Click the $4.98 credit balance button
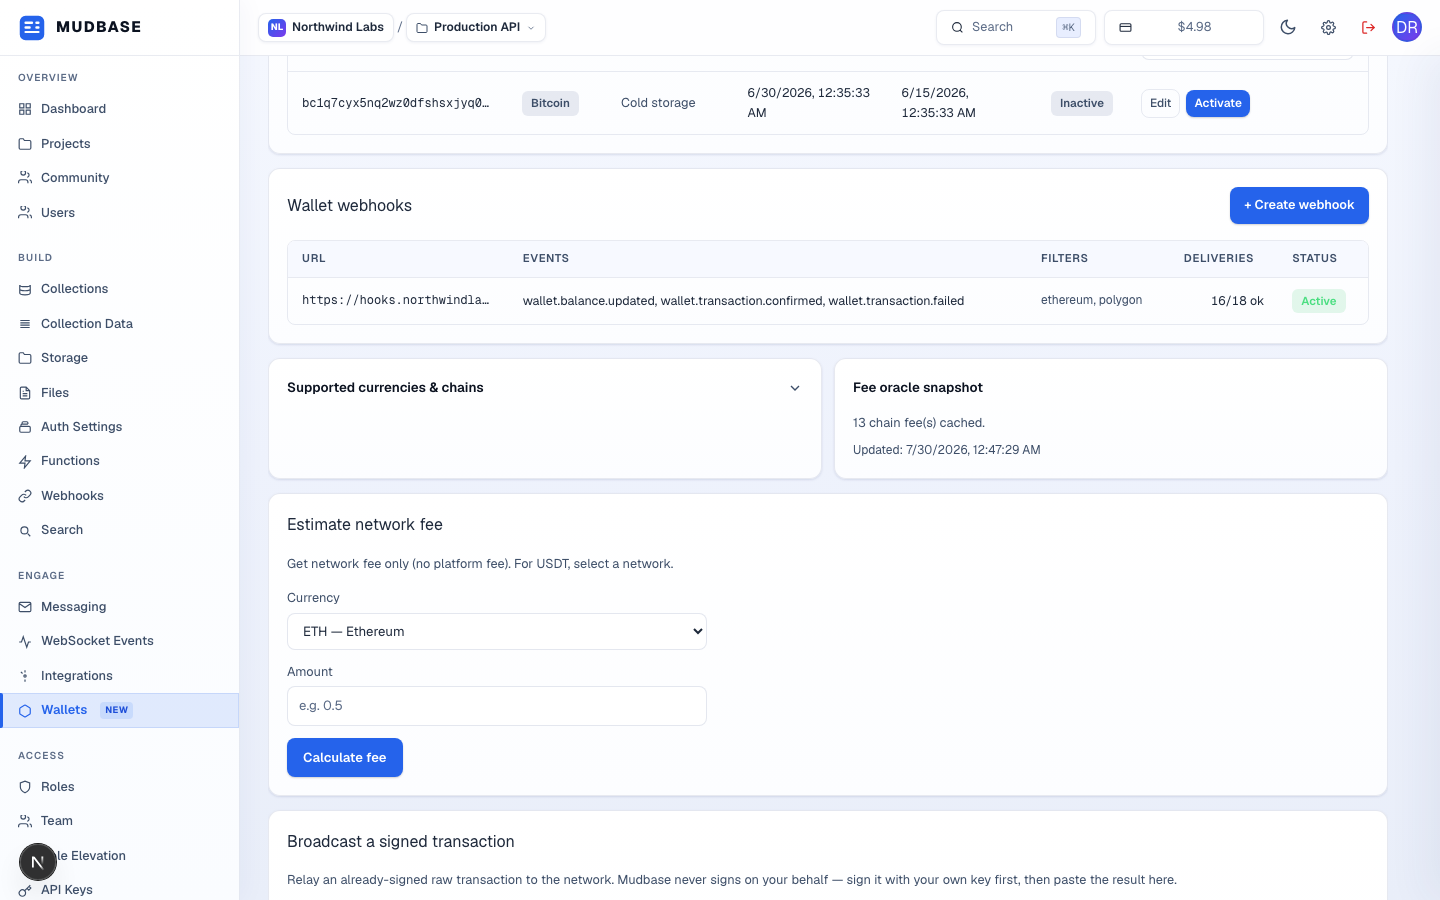This screenshot has width=1440, height=900. (x=1184, y=27)
